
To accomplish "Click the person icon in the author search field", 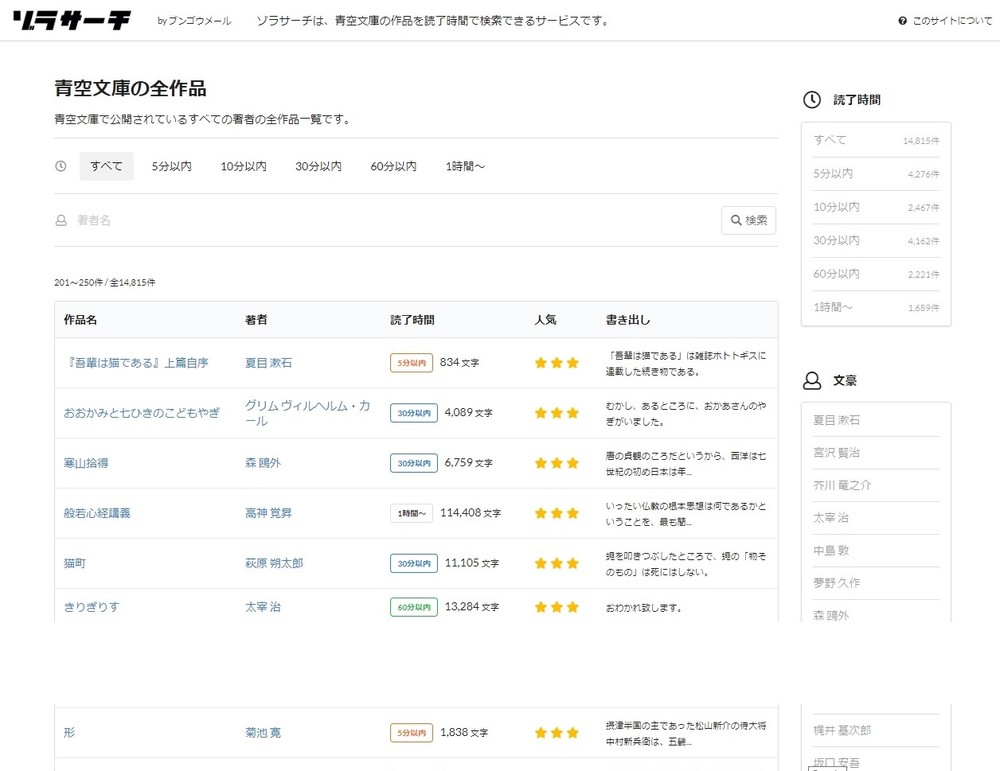I will [61, 220].
